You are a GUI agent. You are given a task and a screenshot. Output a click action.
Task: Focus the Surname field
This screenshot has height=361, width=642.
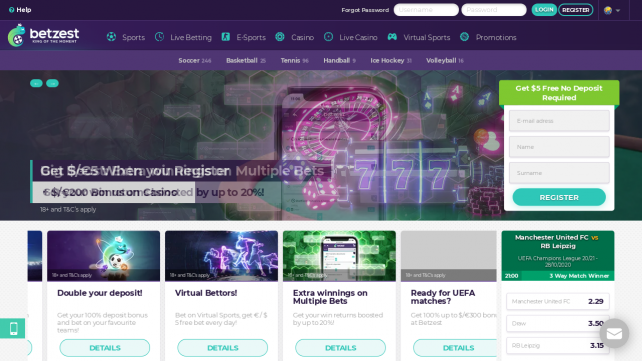click(x=559, y=173)
